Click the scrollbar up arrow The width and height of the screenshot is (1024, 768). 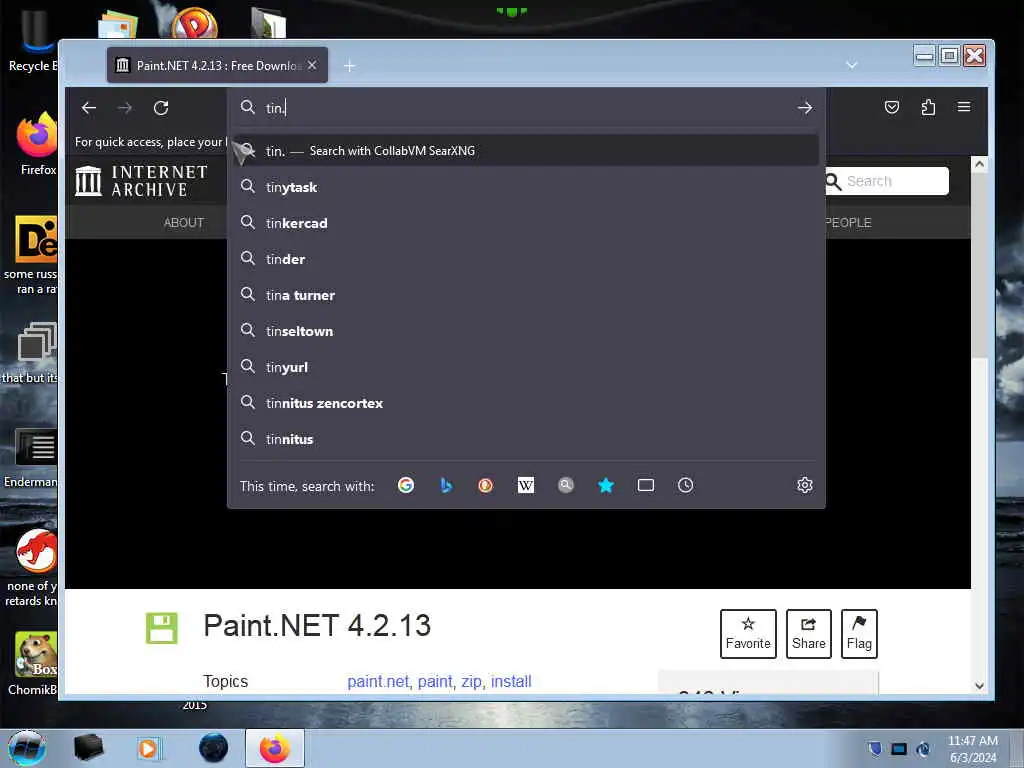click(x=979, y=164)
